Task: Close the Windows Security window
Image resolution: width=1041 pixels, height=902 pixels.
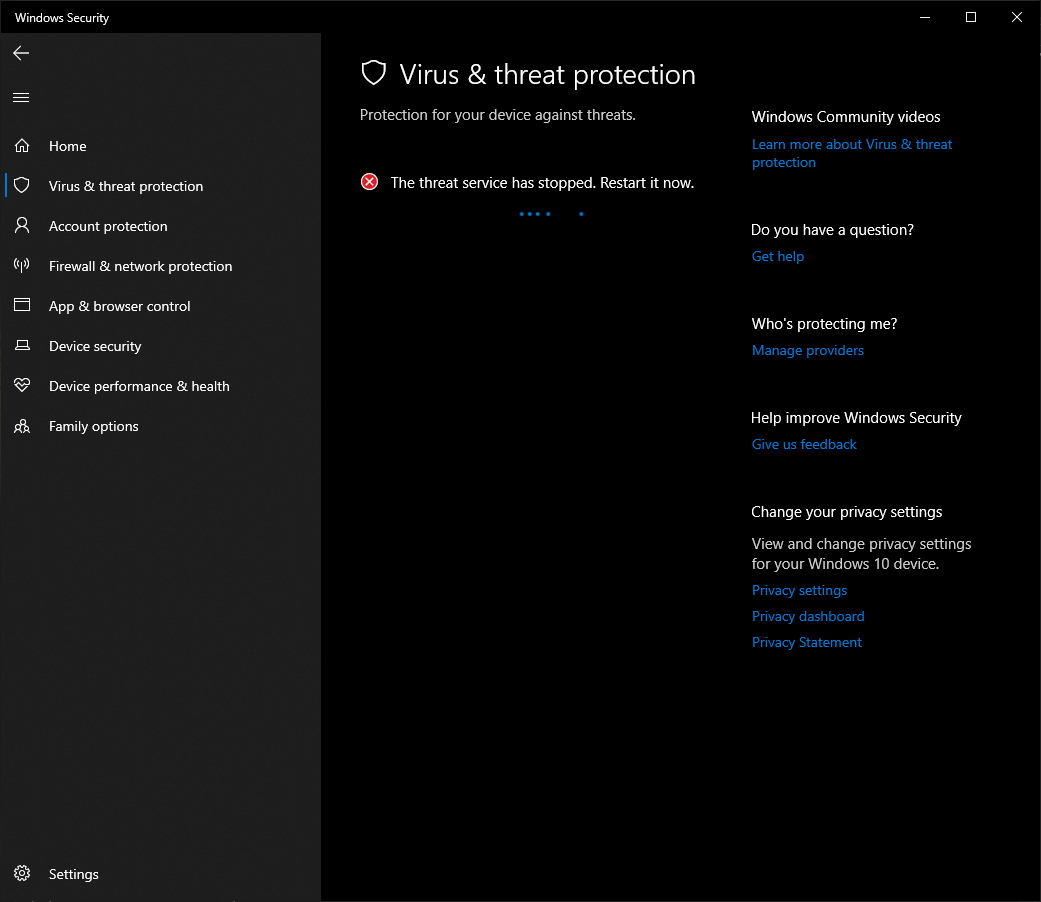Action: 1016,17
